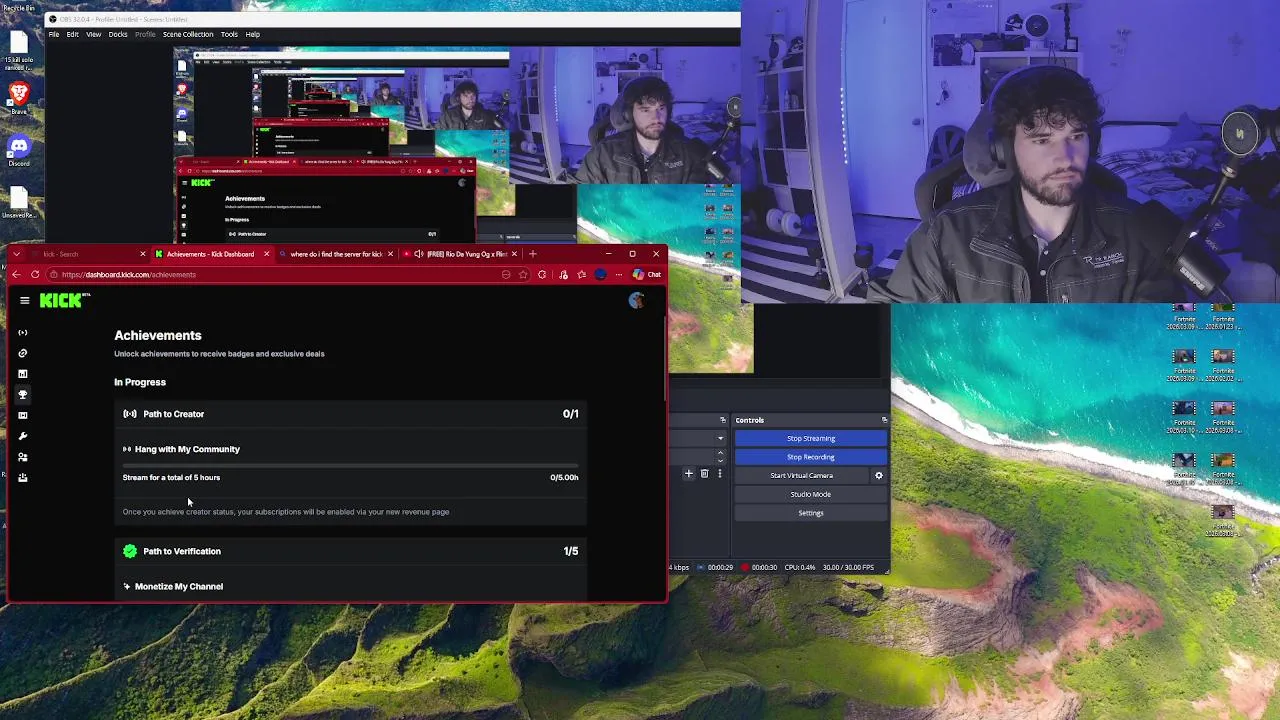Open the OBS Help menu
Viewport: 1280px width, 720px height.
[x=253, y=34]
